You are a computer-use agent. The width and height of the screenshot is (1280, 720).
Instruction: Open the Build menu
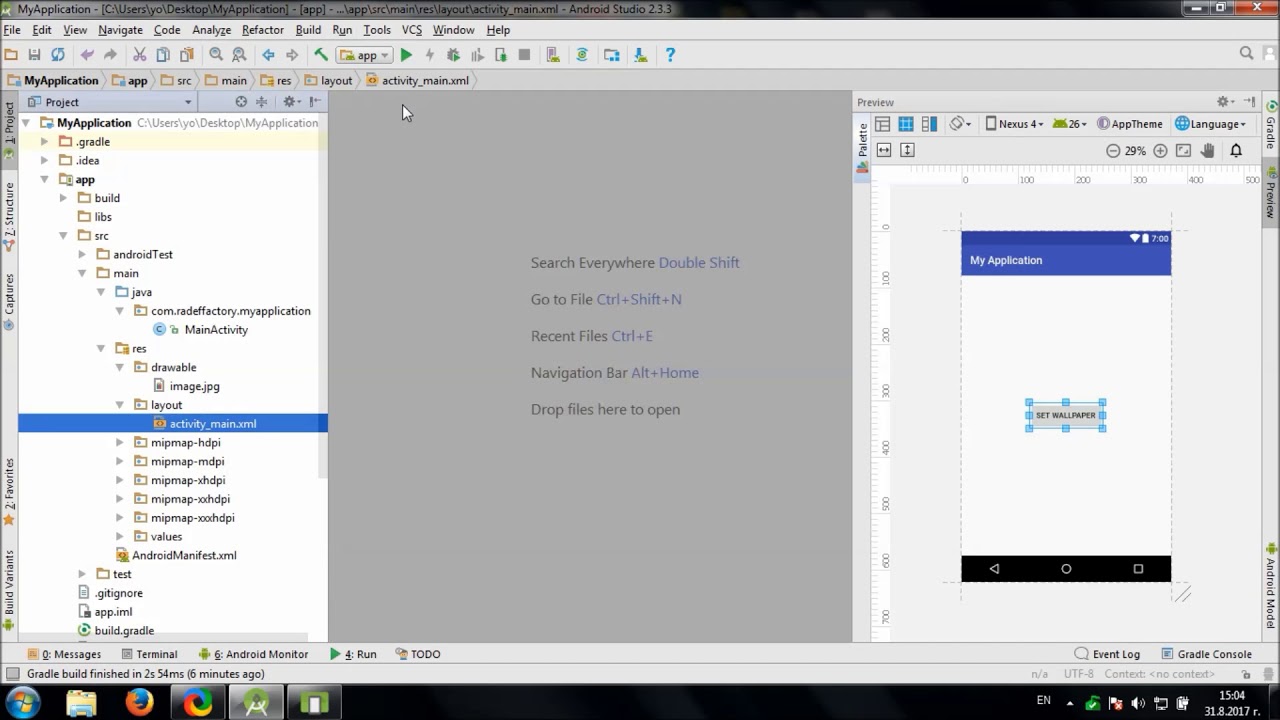(x=308, y=30)
